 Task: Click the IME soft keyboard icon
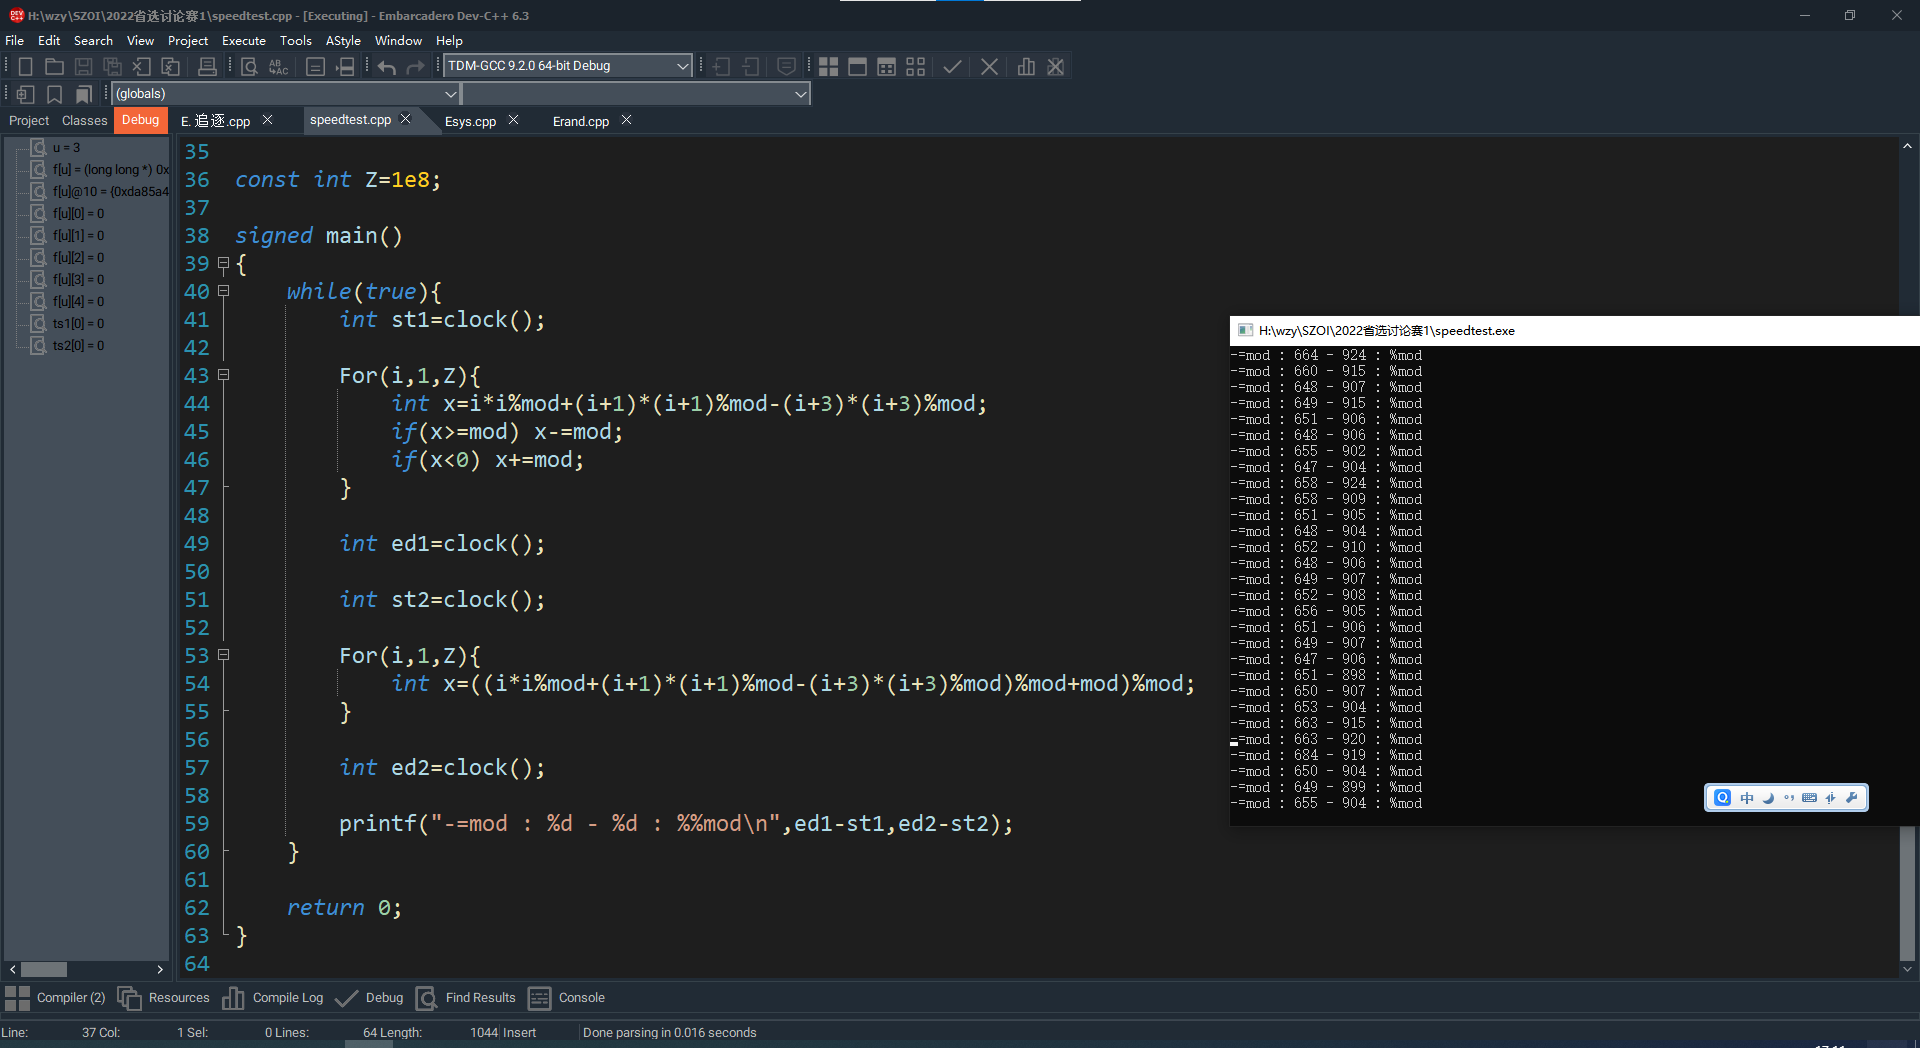(1809, 798)
